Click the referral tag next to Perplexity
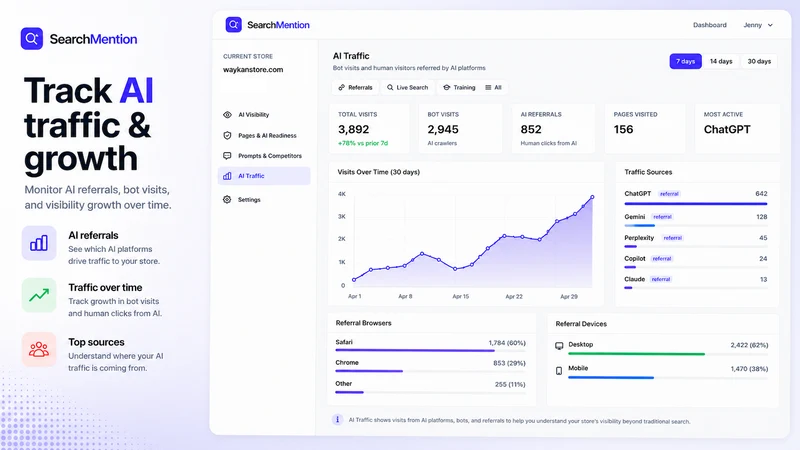 point(672,238)
